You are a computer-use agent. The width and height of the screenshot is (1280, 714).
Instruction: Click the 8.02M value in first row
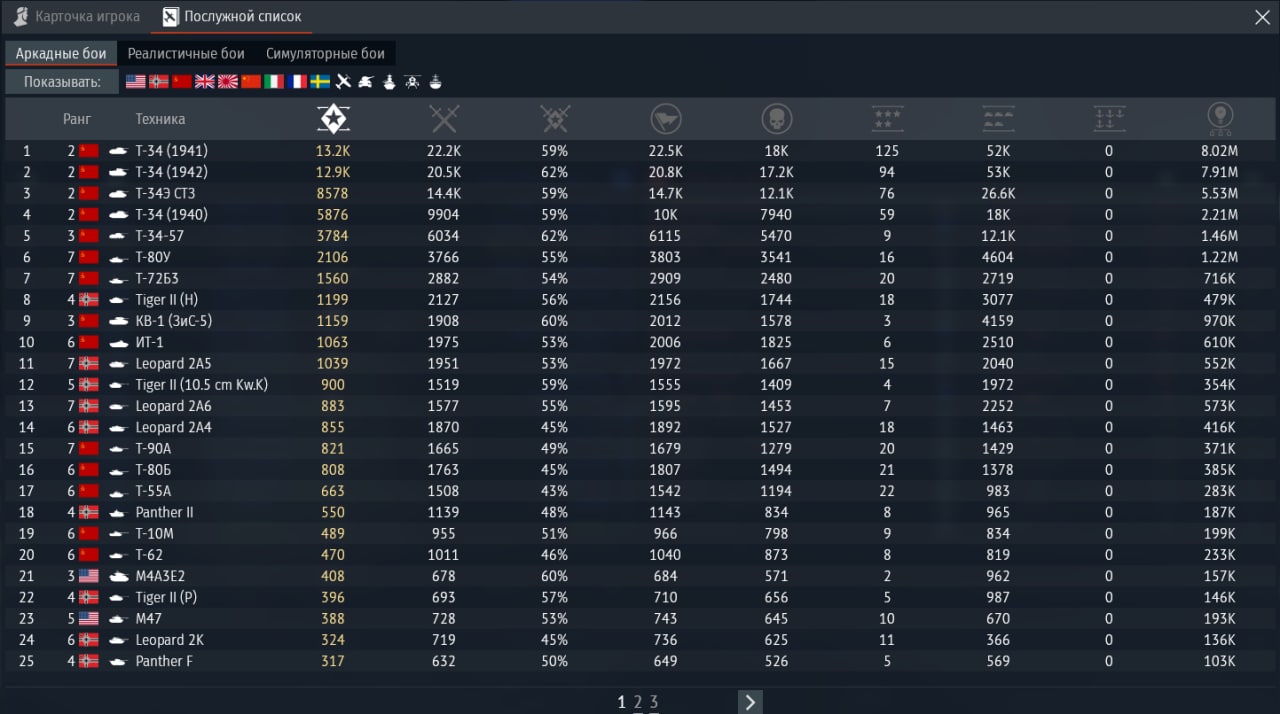(x=1219, y=151)
